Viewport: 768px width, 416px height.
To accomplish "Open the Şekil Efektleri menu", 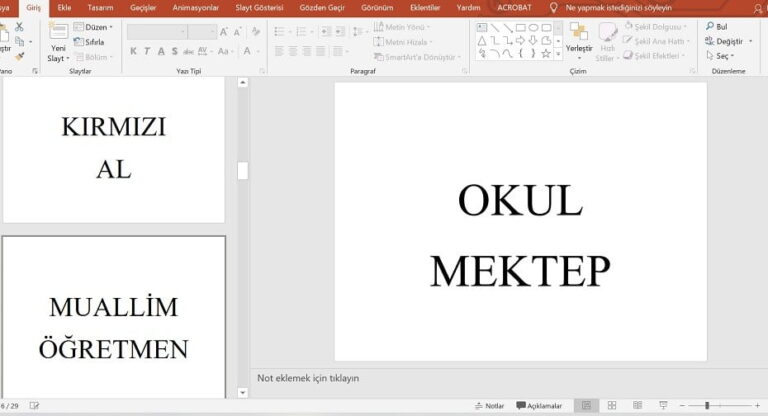I will 654,56.
